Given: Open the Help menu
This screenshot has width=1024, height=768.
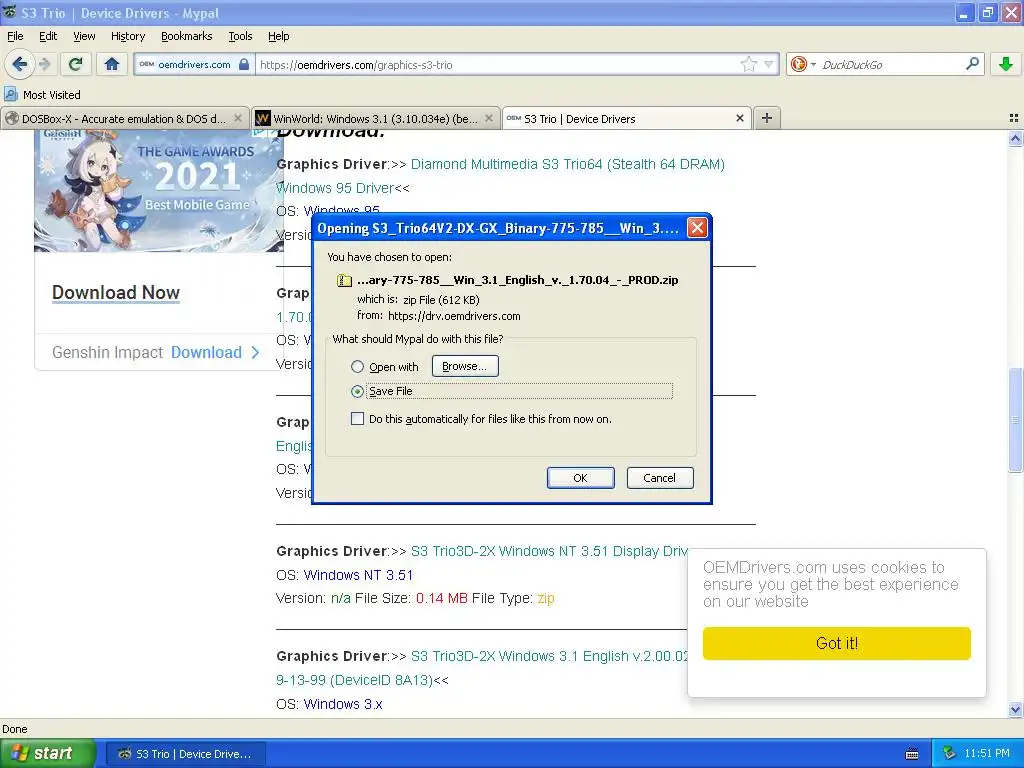Looking at the screenshot, I should [x=278, y=36].
